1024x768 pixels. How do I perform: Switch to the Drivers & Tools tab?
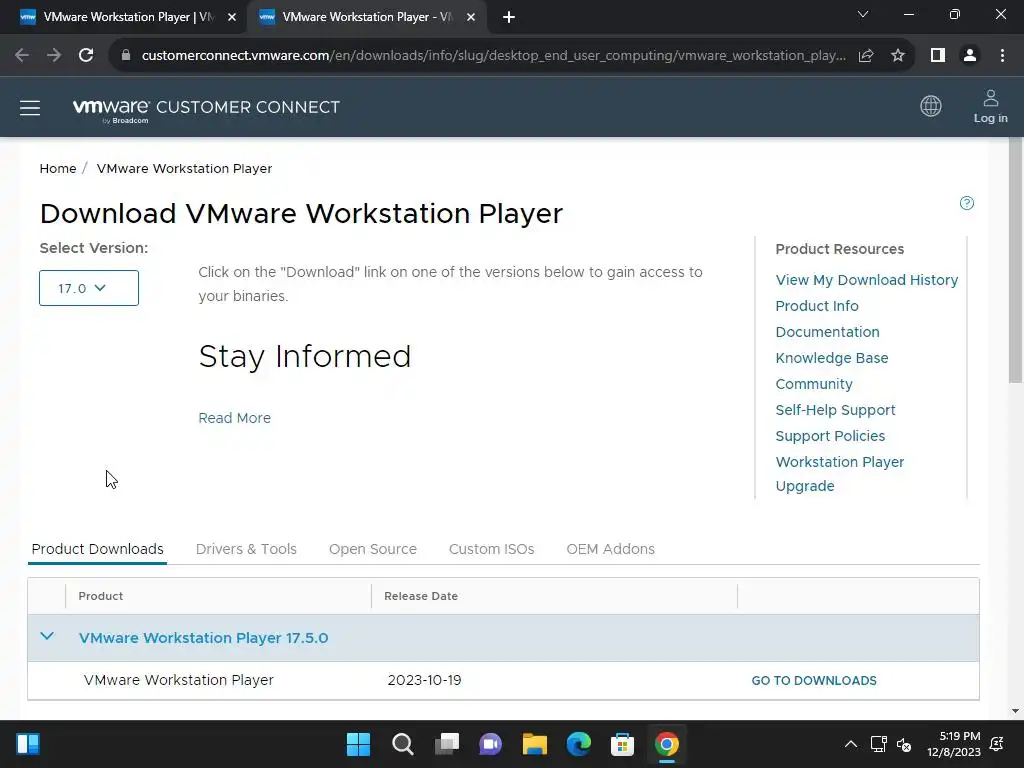tap(246, 549)
